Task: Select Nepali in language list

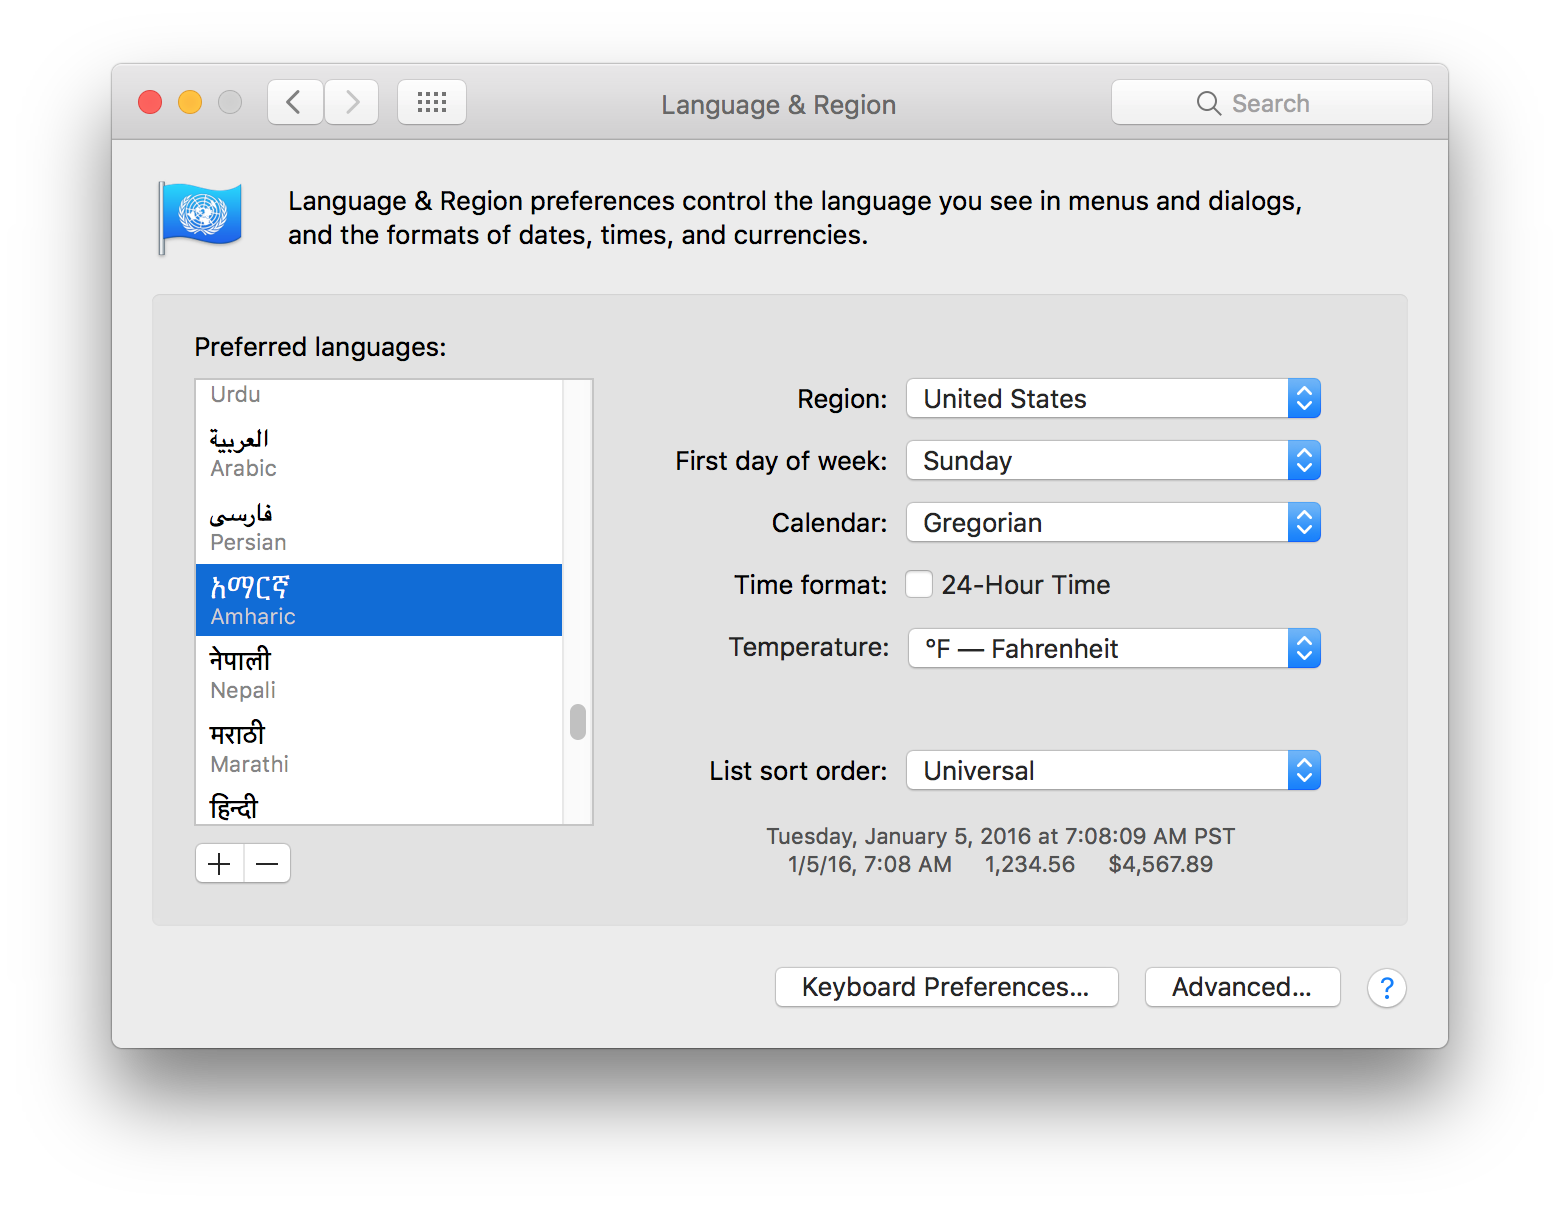Action: 379,674
